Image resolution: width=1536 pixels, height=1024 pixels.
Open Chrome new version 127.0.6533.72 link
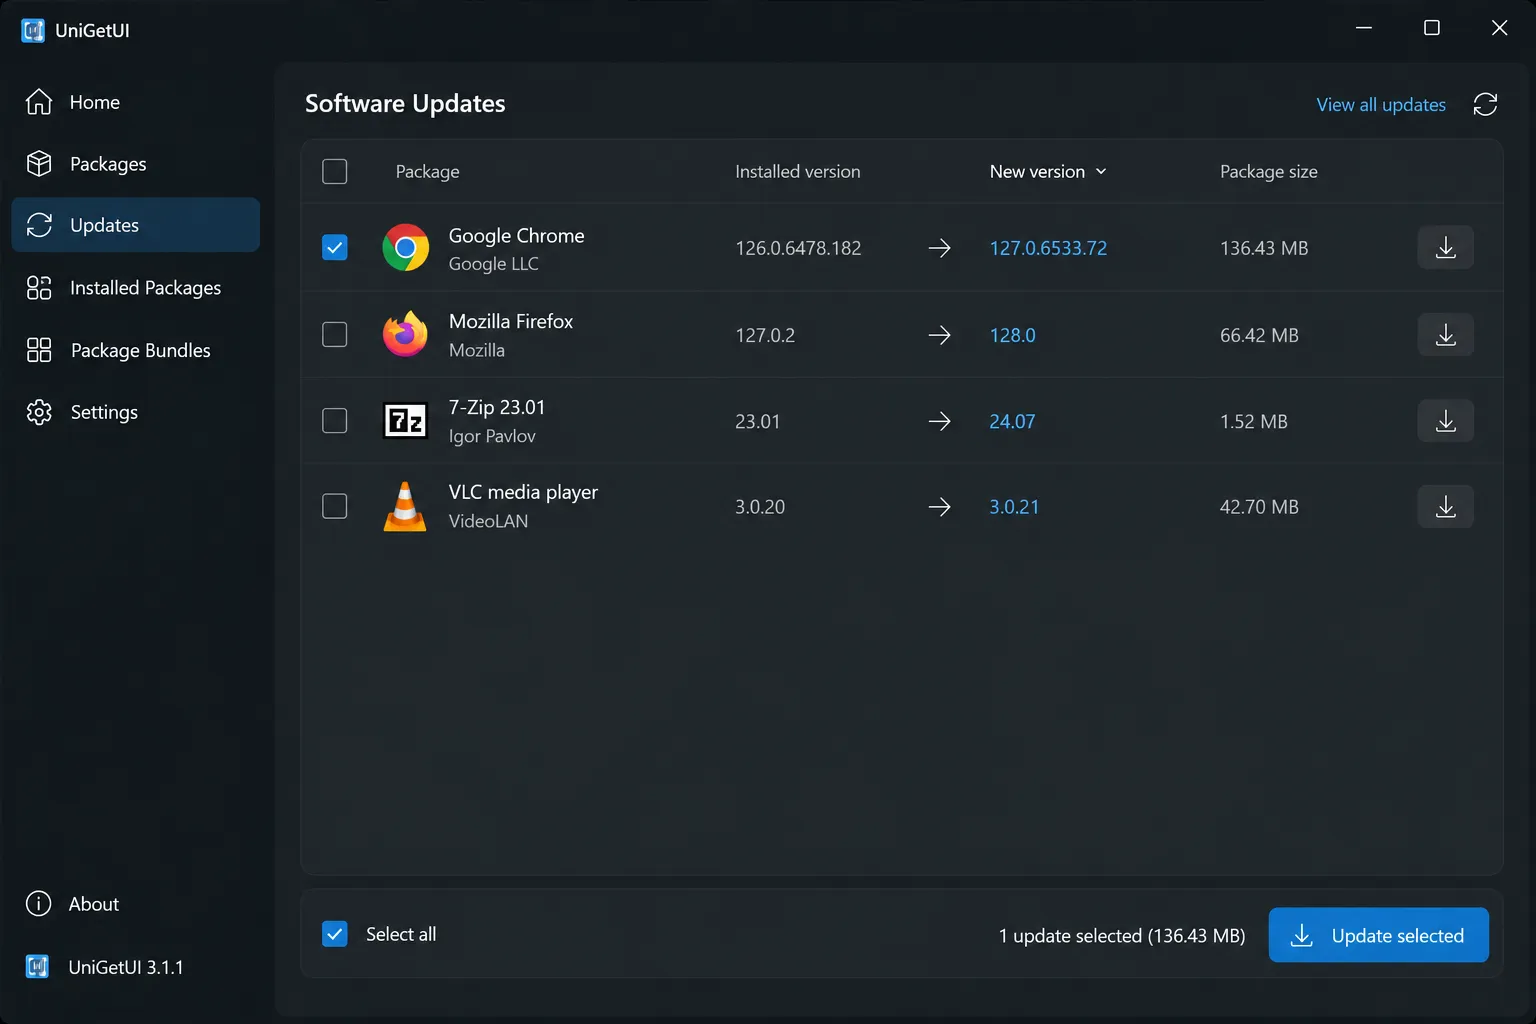click(1048, 248)
